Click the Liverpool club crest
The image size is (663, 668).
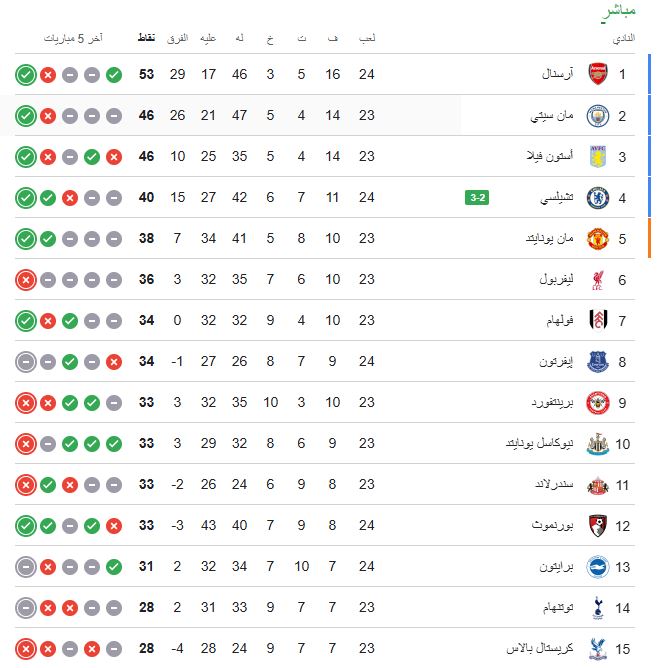(597, 279)
